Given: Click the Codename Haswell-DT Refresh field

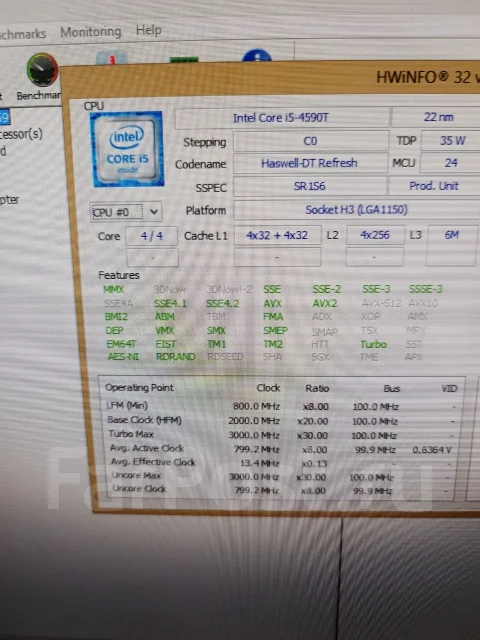Looking at the screenshot, I should click(x=310, y=163).
